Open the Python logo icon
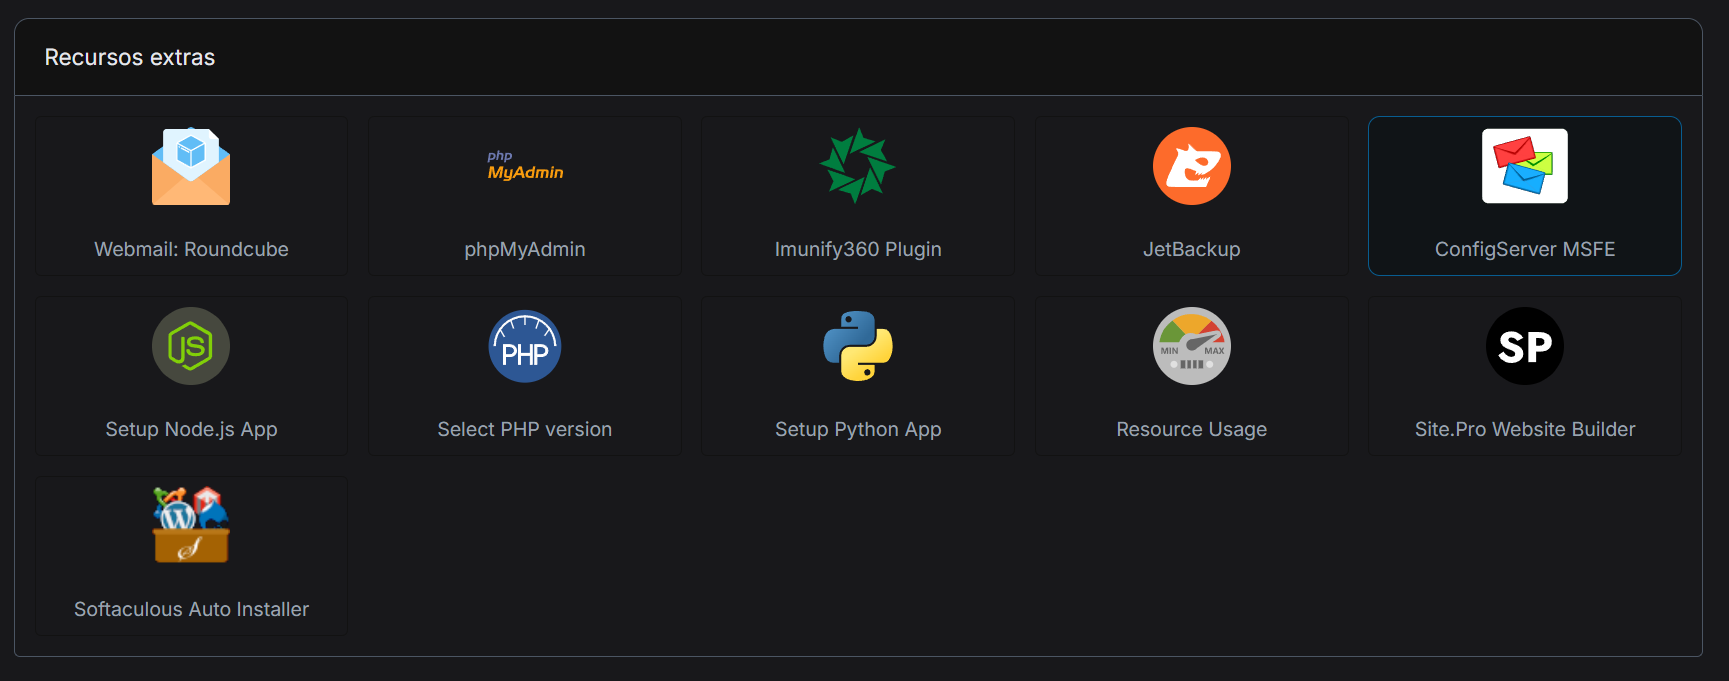The width and height of the screenshot is (1729, 681). tap(858, 346)
